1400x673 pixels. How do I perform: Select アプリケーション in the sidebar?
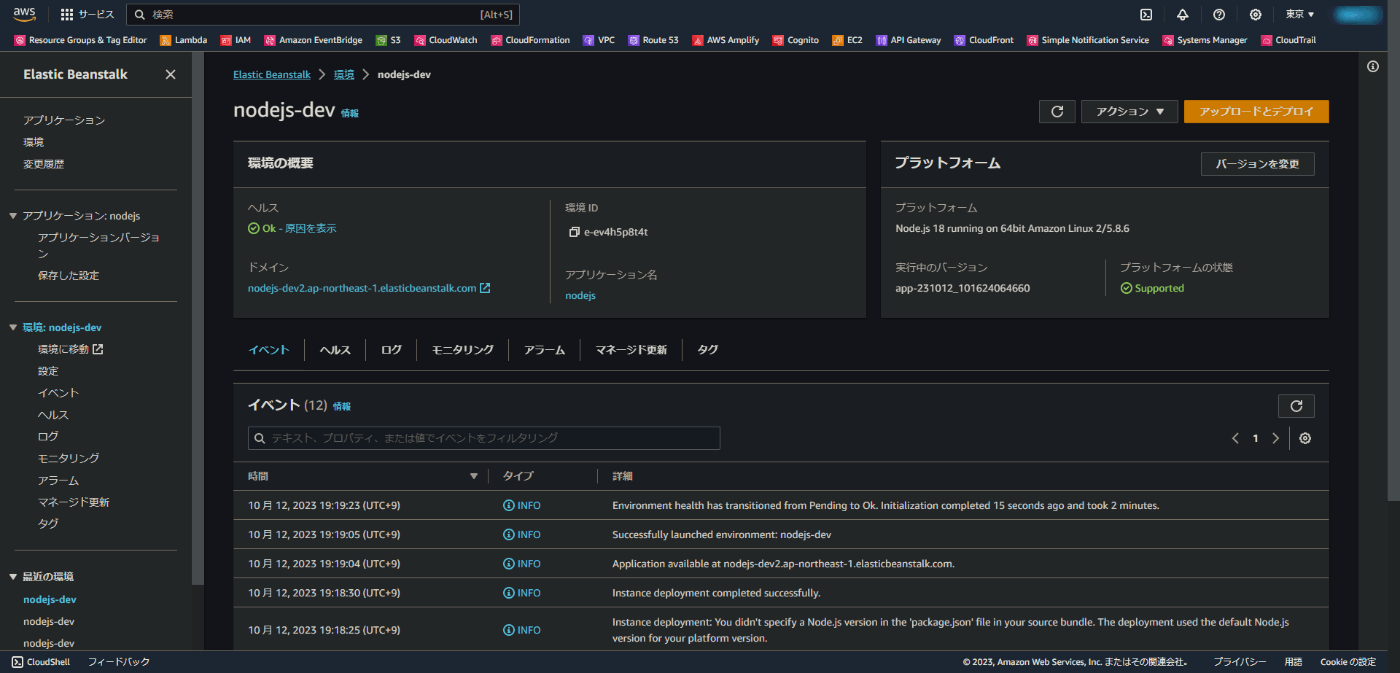64,120
